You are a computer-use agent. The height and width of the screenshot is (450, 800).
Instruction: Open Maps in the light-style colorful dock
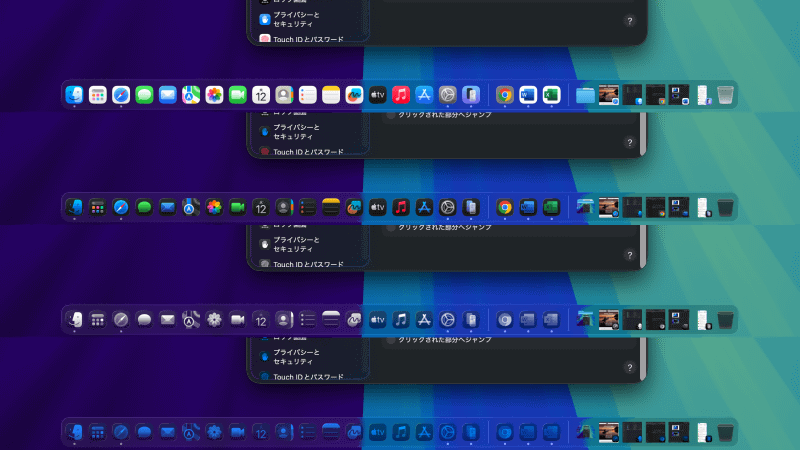191,94
